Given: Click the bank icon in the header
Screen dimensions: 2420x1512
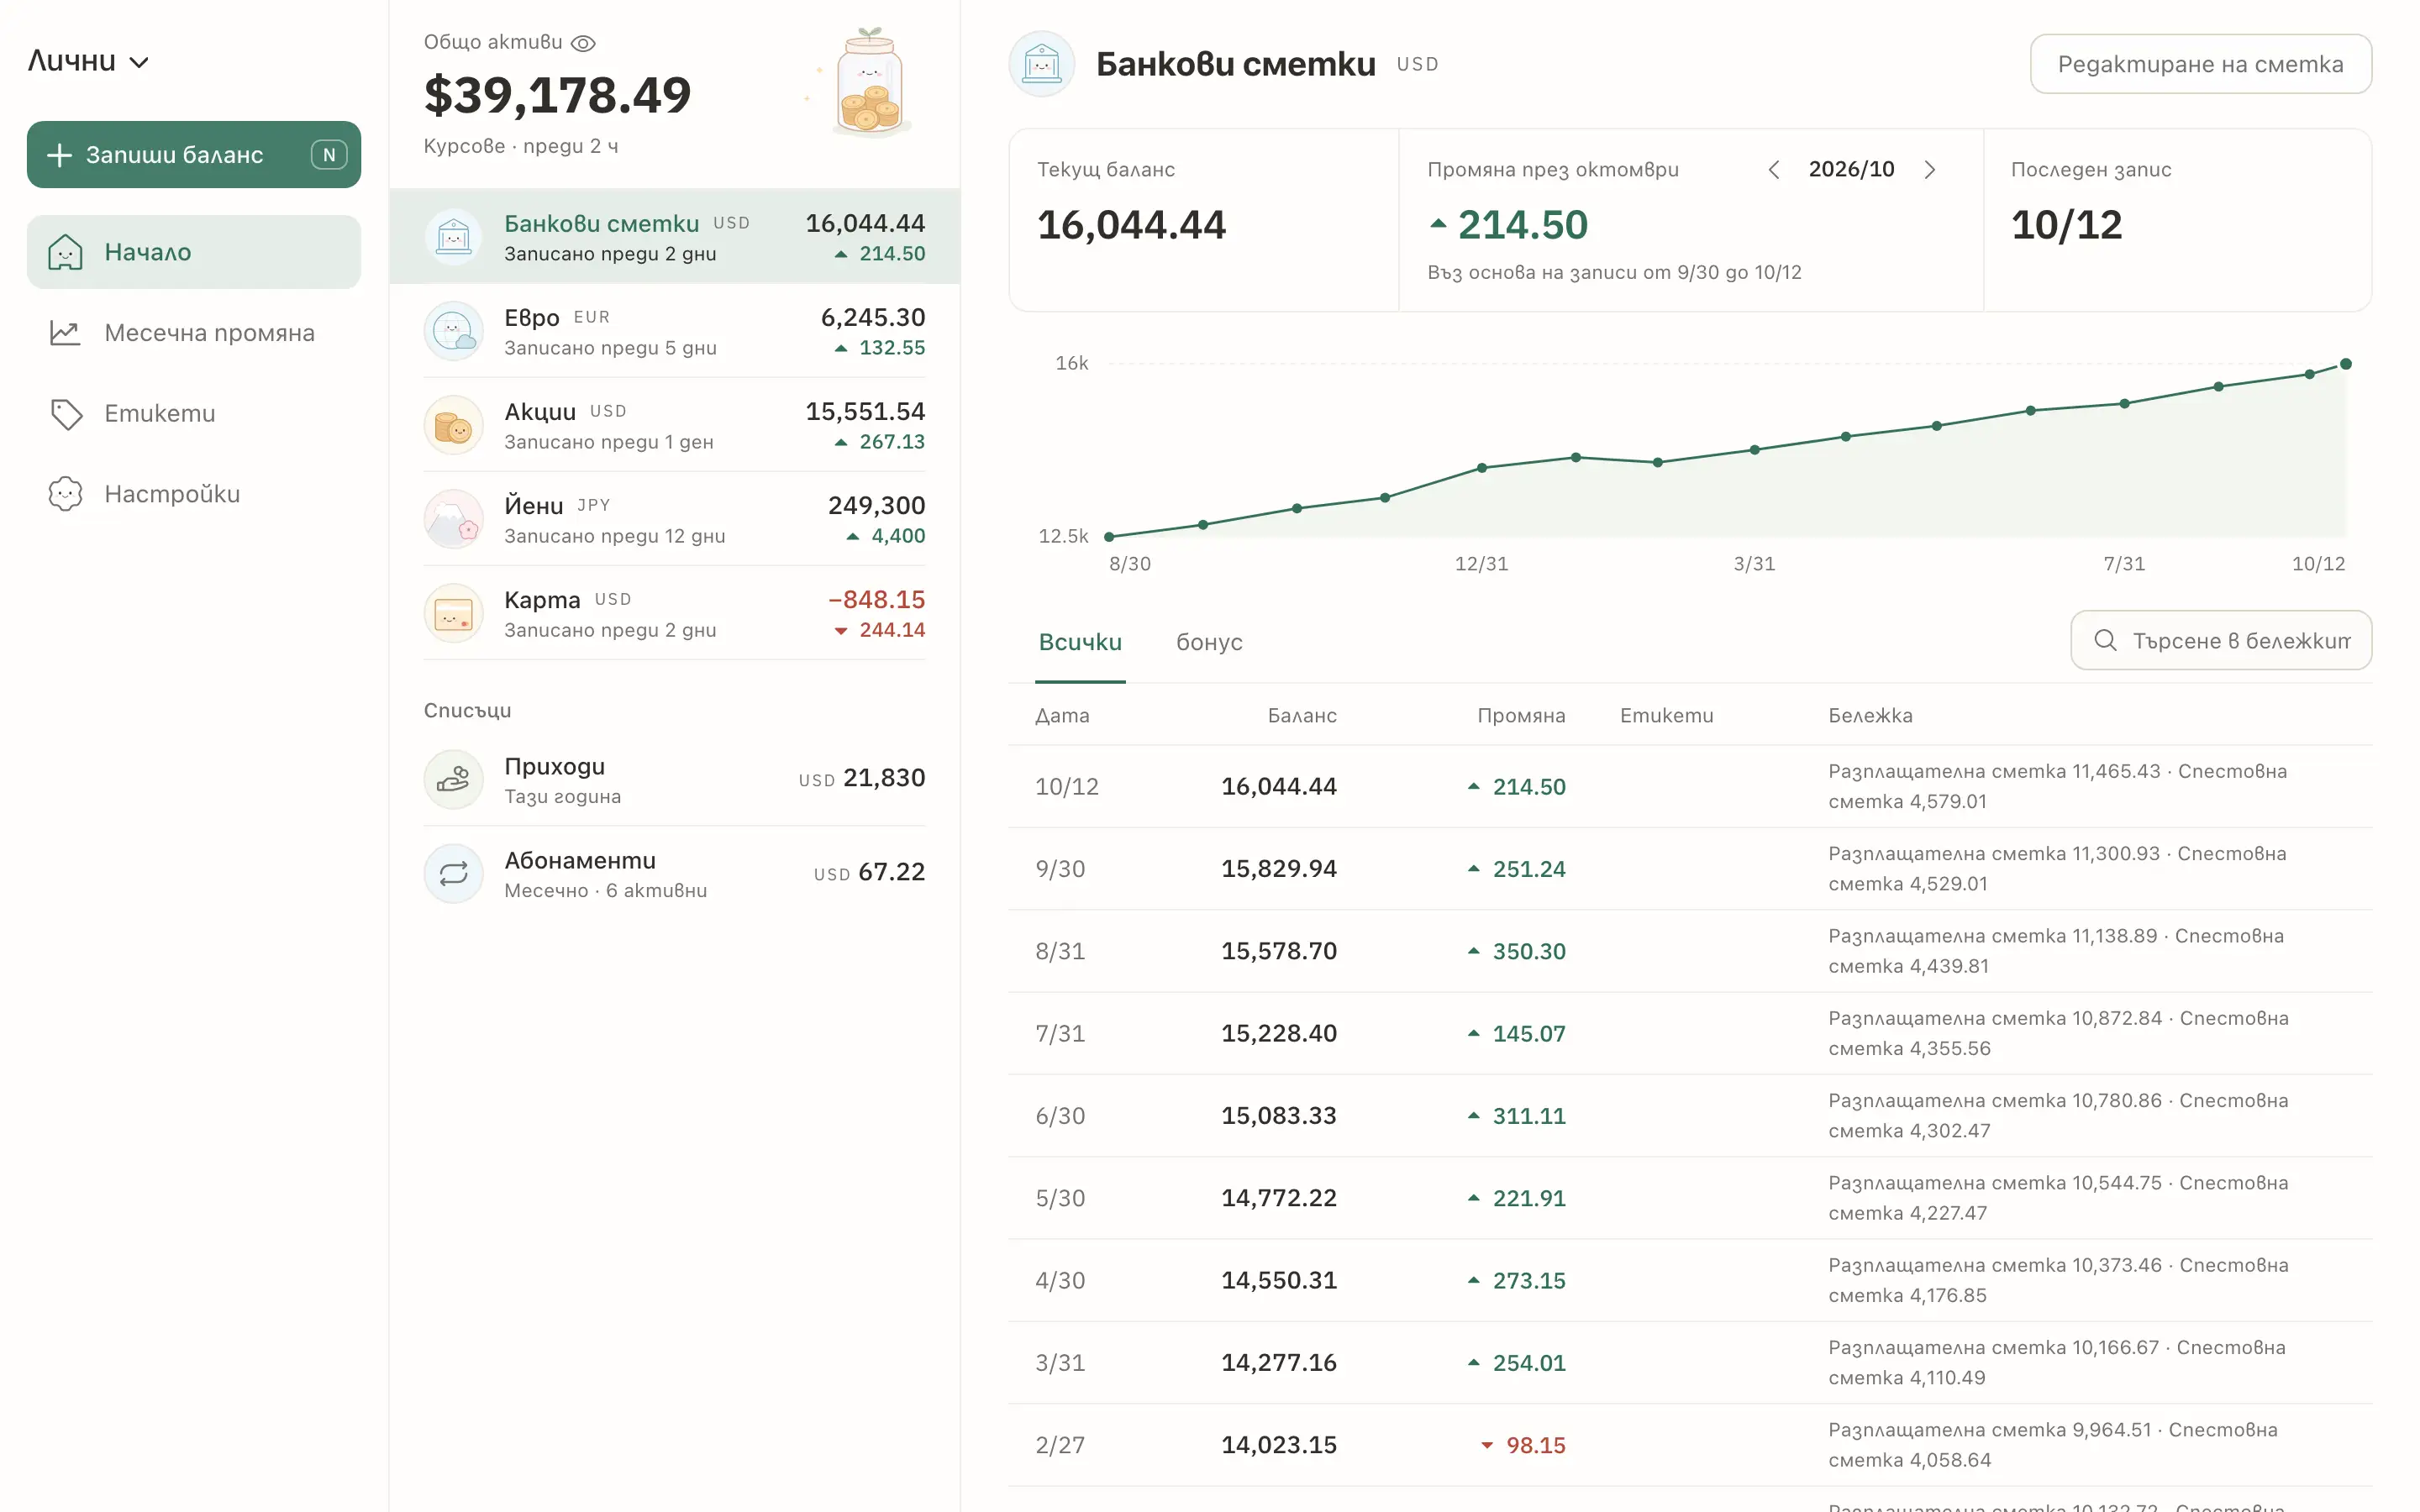Looking at the screenshot, I should point(1042,64).
